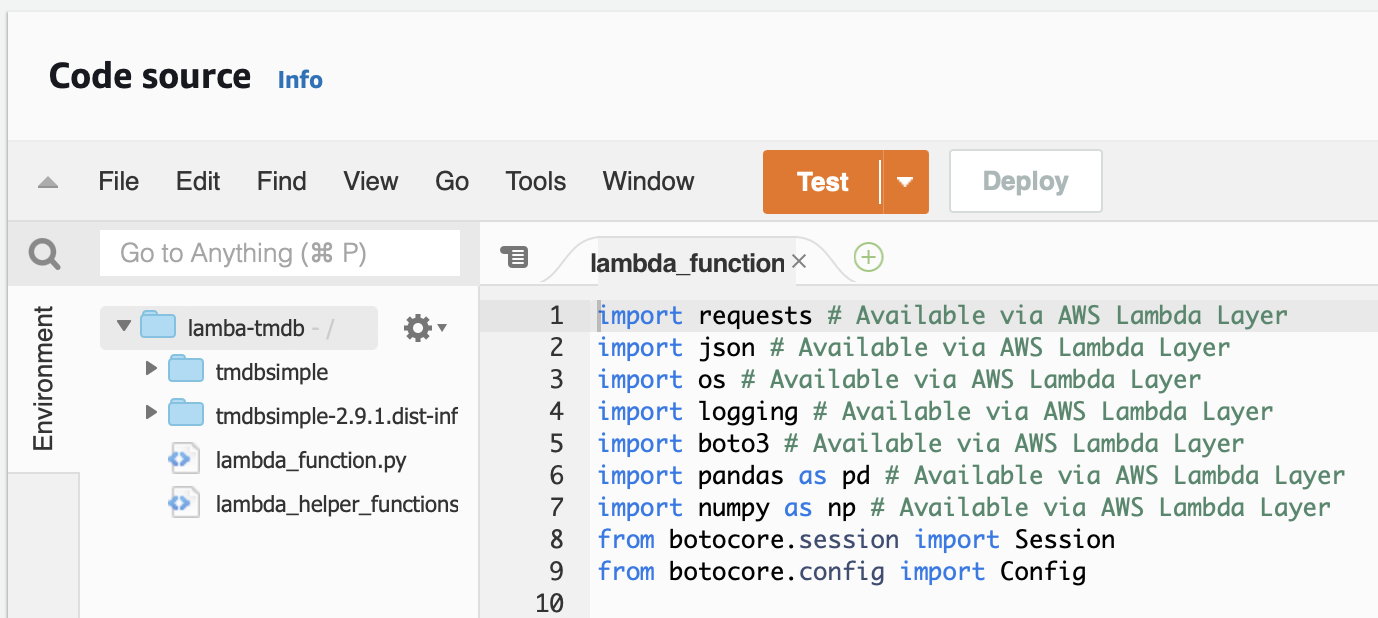Screen dimensions: 1378x618
Task: Collapse the lamba-tmdb root folder
Action: 123,325
